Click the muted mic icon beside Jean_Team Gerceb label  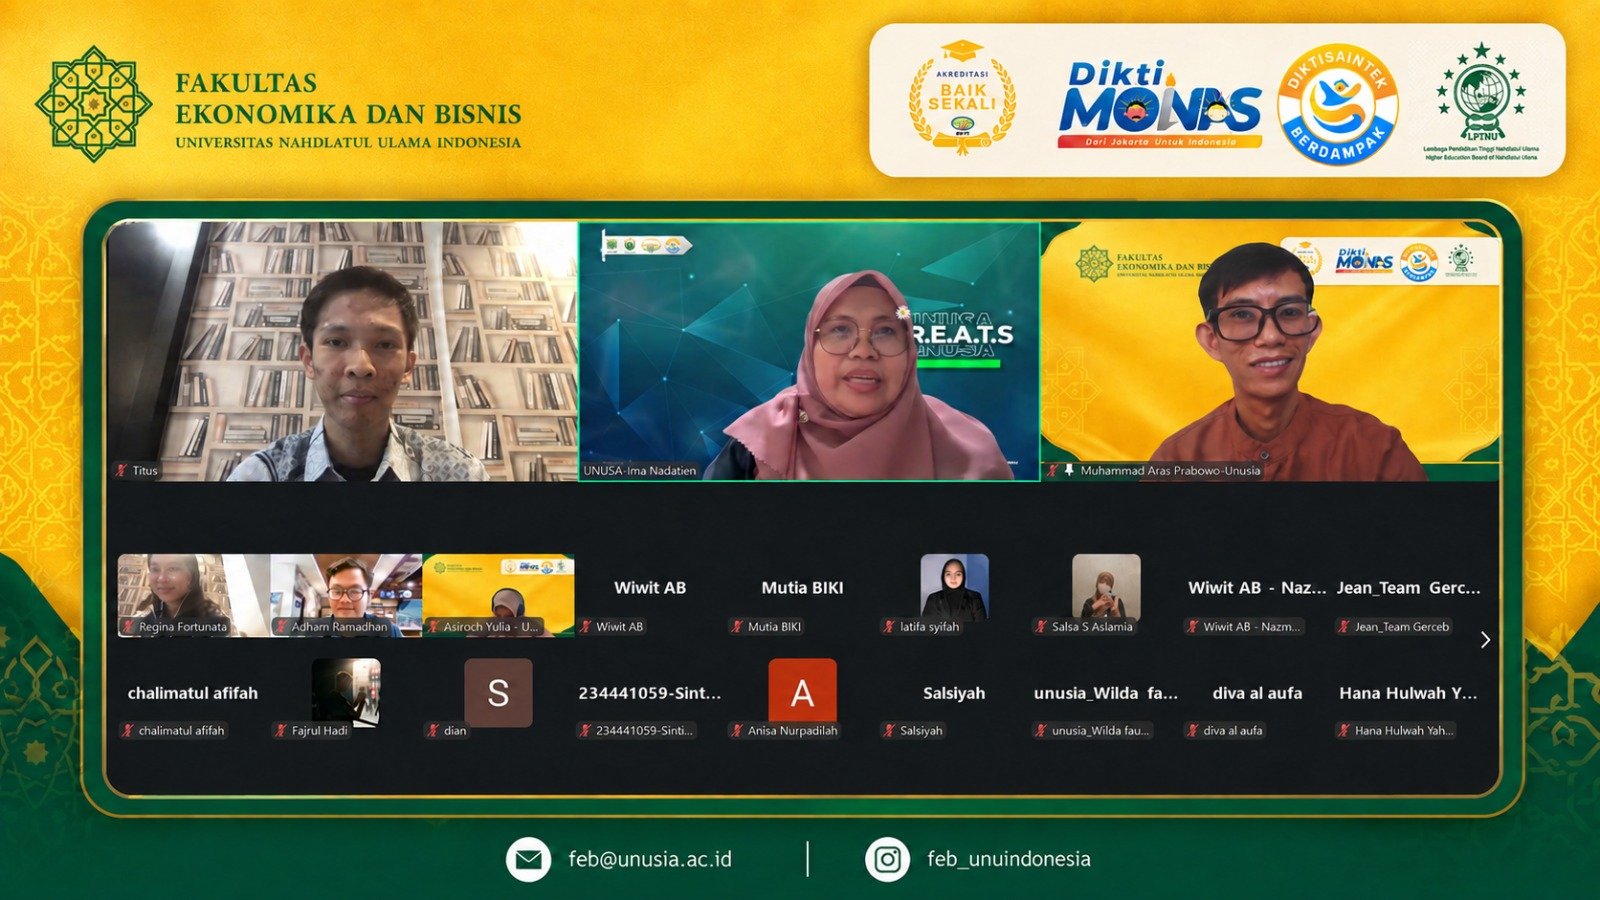click(x=1344, y=627)
